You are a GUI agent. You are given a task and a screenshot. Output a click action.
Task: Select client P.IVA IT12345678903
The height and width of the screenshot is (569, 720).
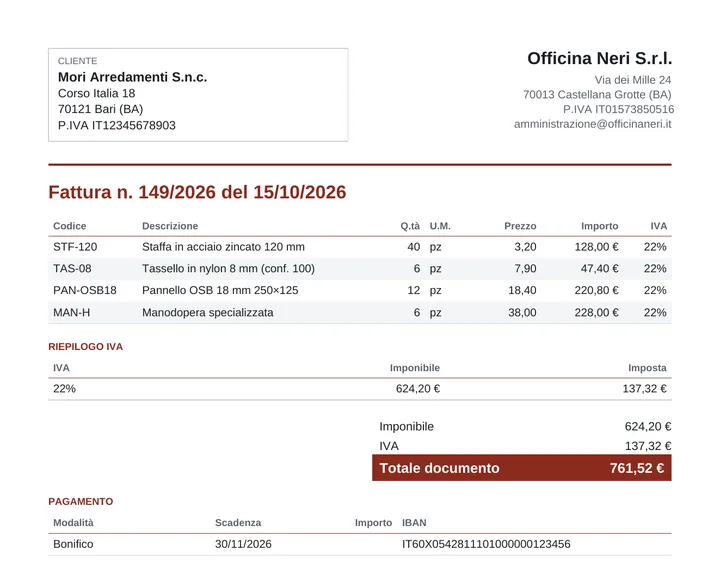pos(117,125)
